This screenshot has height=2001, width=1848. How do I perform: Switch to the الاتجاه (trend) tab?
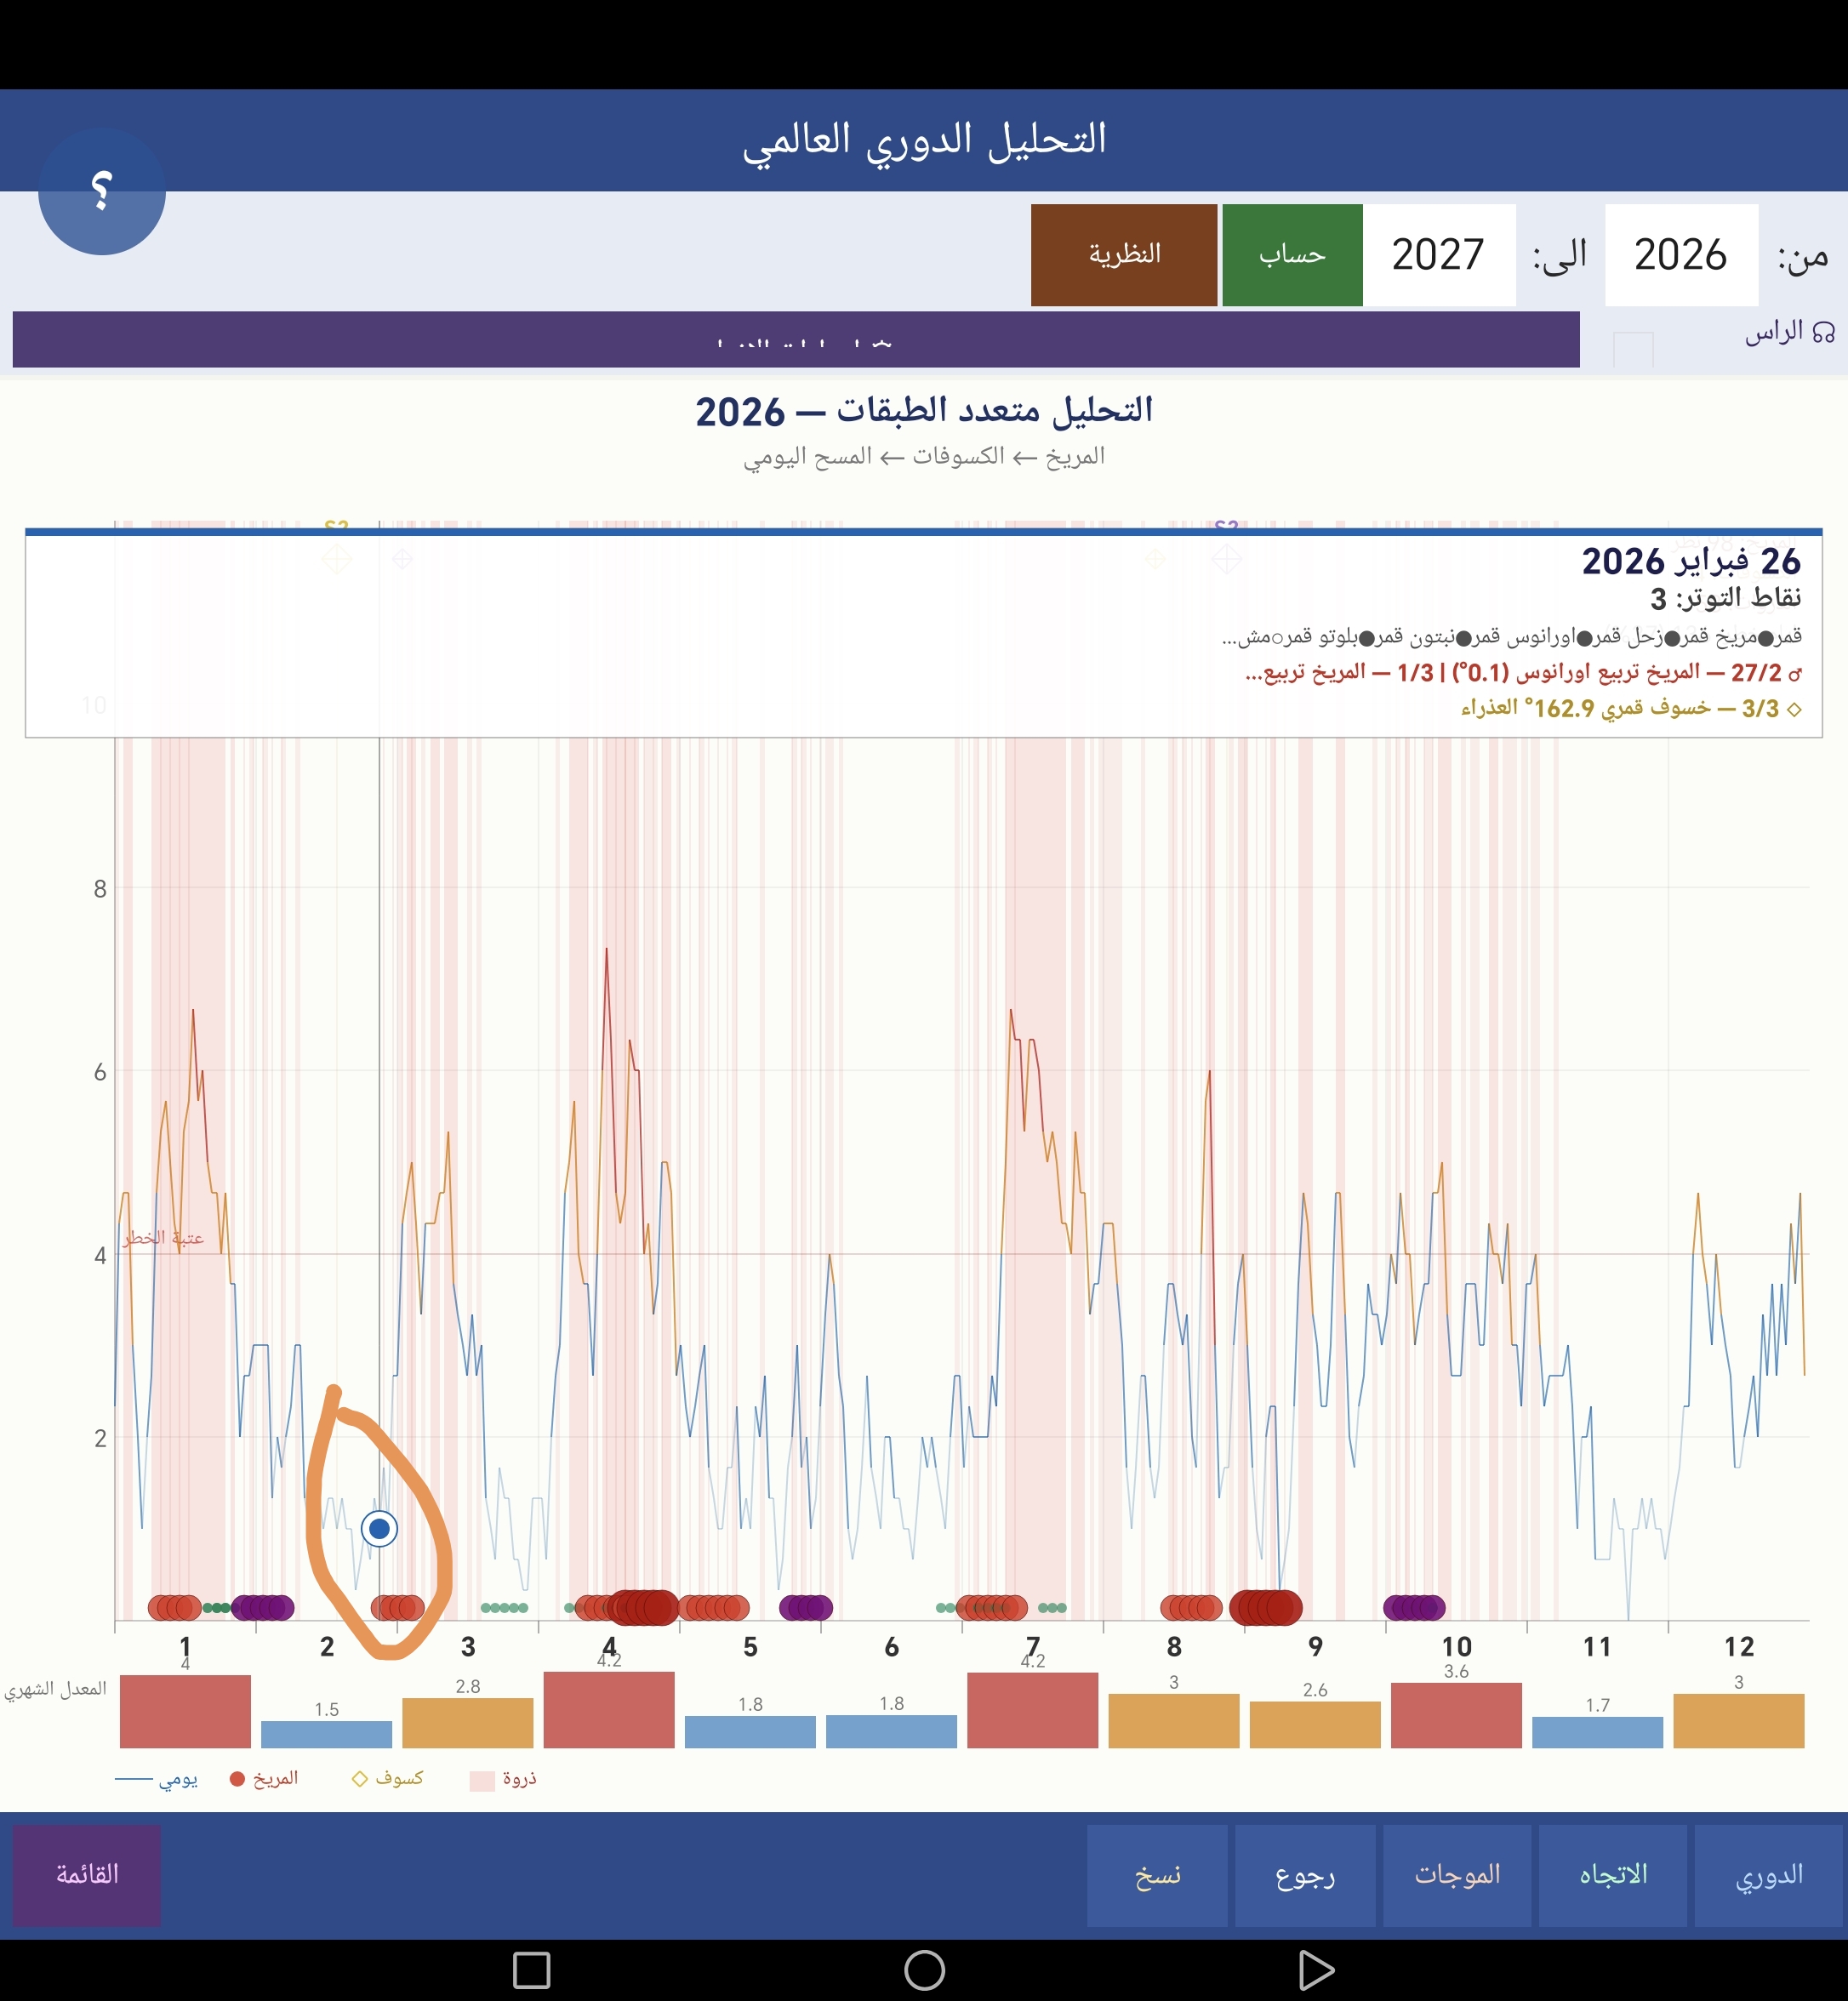(x=1612, y=1874)
